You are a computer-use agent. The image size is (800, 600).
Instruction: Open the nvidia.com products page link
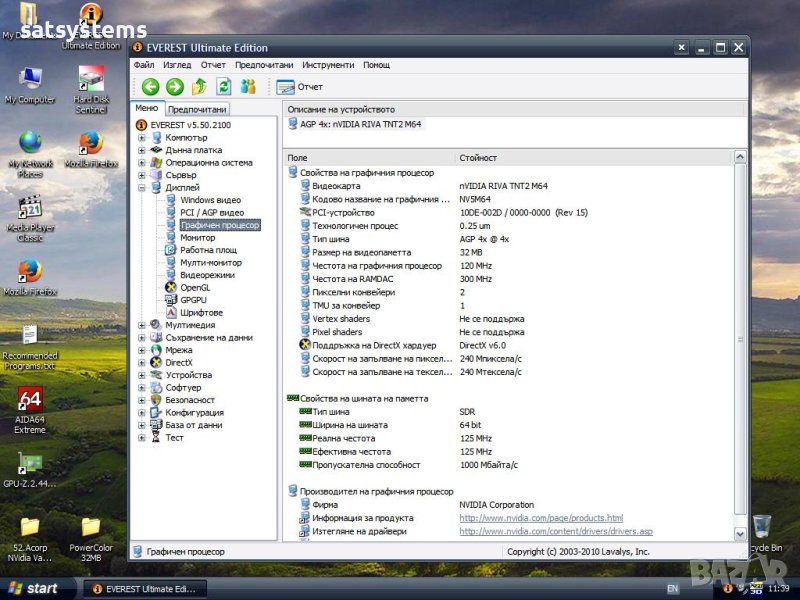[x=540, y=518]
